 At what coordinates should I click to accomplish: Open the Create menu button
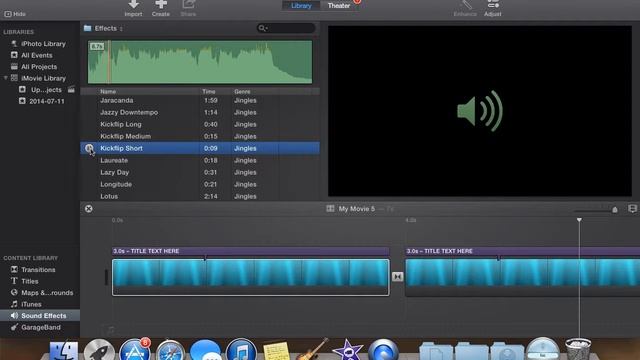[x=161, y=9]
